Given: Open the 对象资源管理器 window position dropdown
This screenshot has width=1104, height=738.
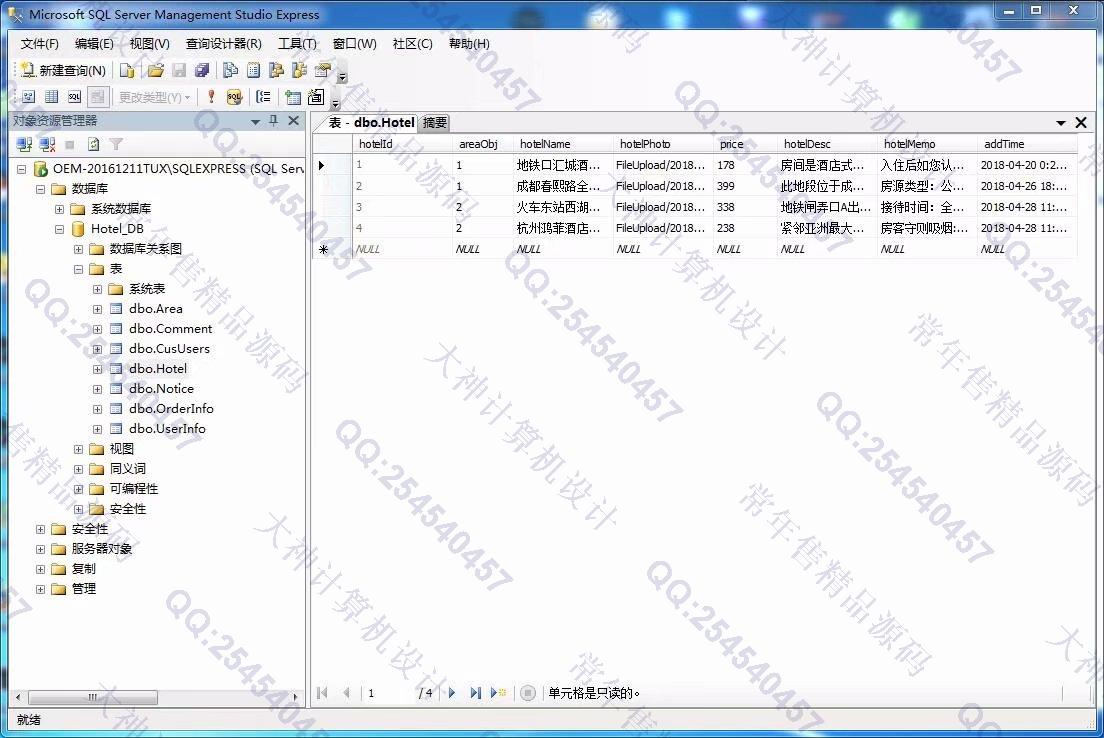Looking at the screenshot, I should pyautogui.click(x=256, y=121).
